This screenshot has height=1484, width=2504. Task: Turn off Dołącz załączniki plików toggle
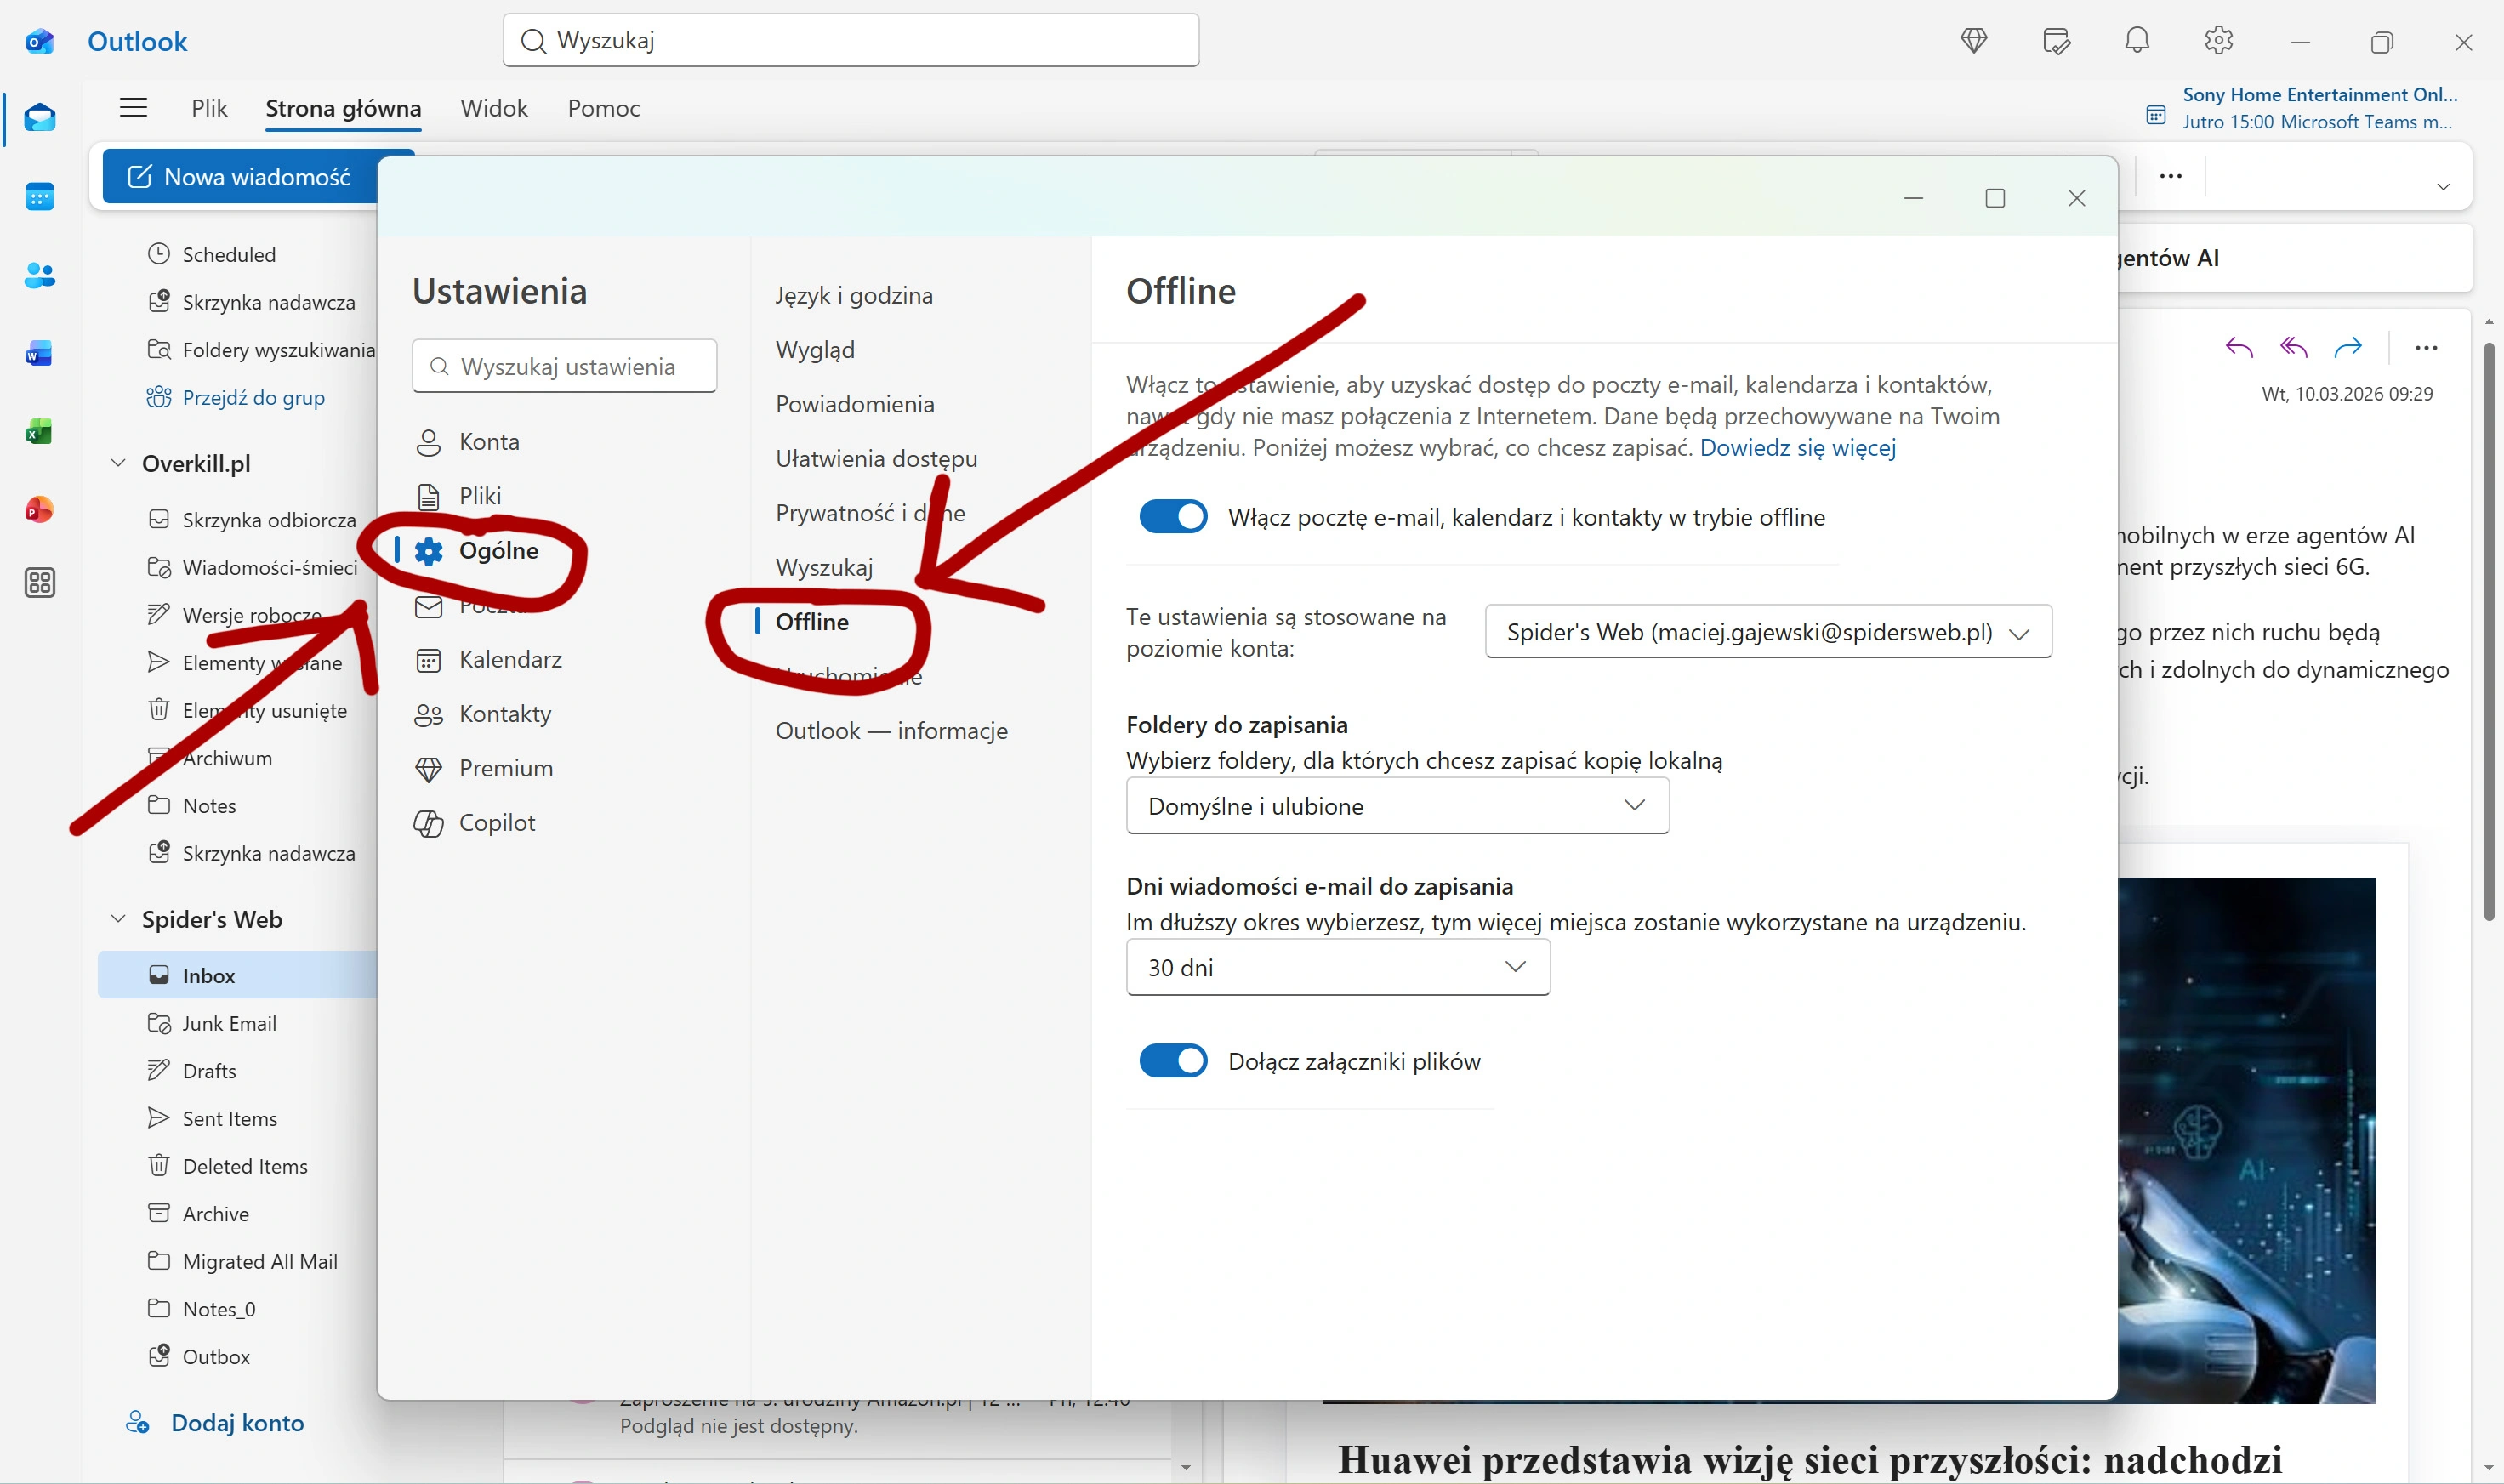coord(1173,1061)
